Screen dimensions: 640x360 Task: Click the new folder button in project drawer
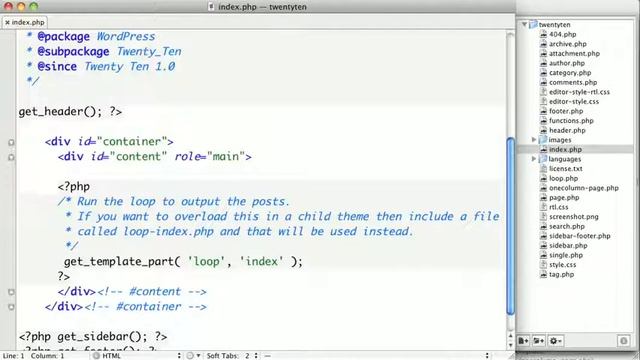pos(538,340)
